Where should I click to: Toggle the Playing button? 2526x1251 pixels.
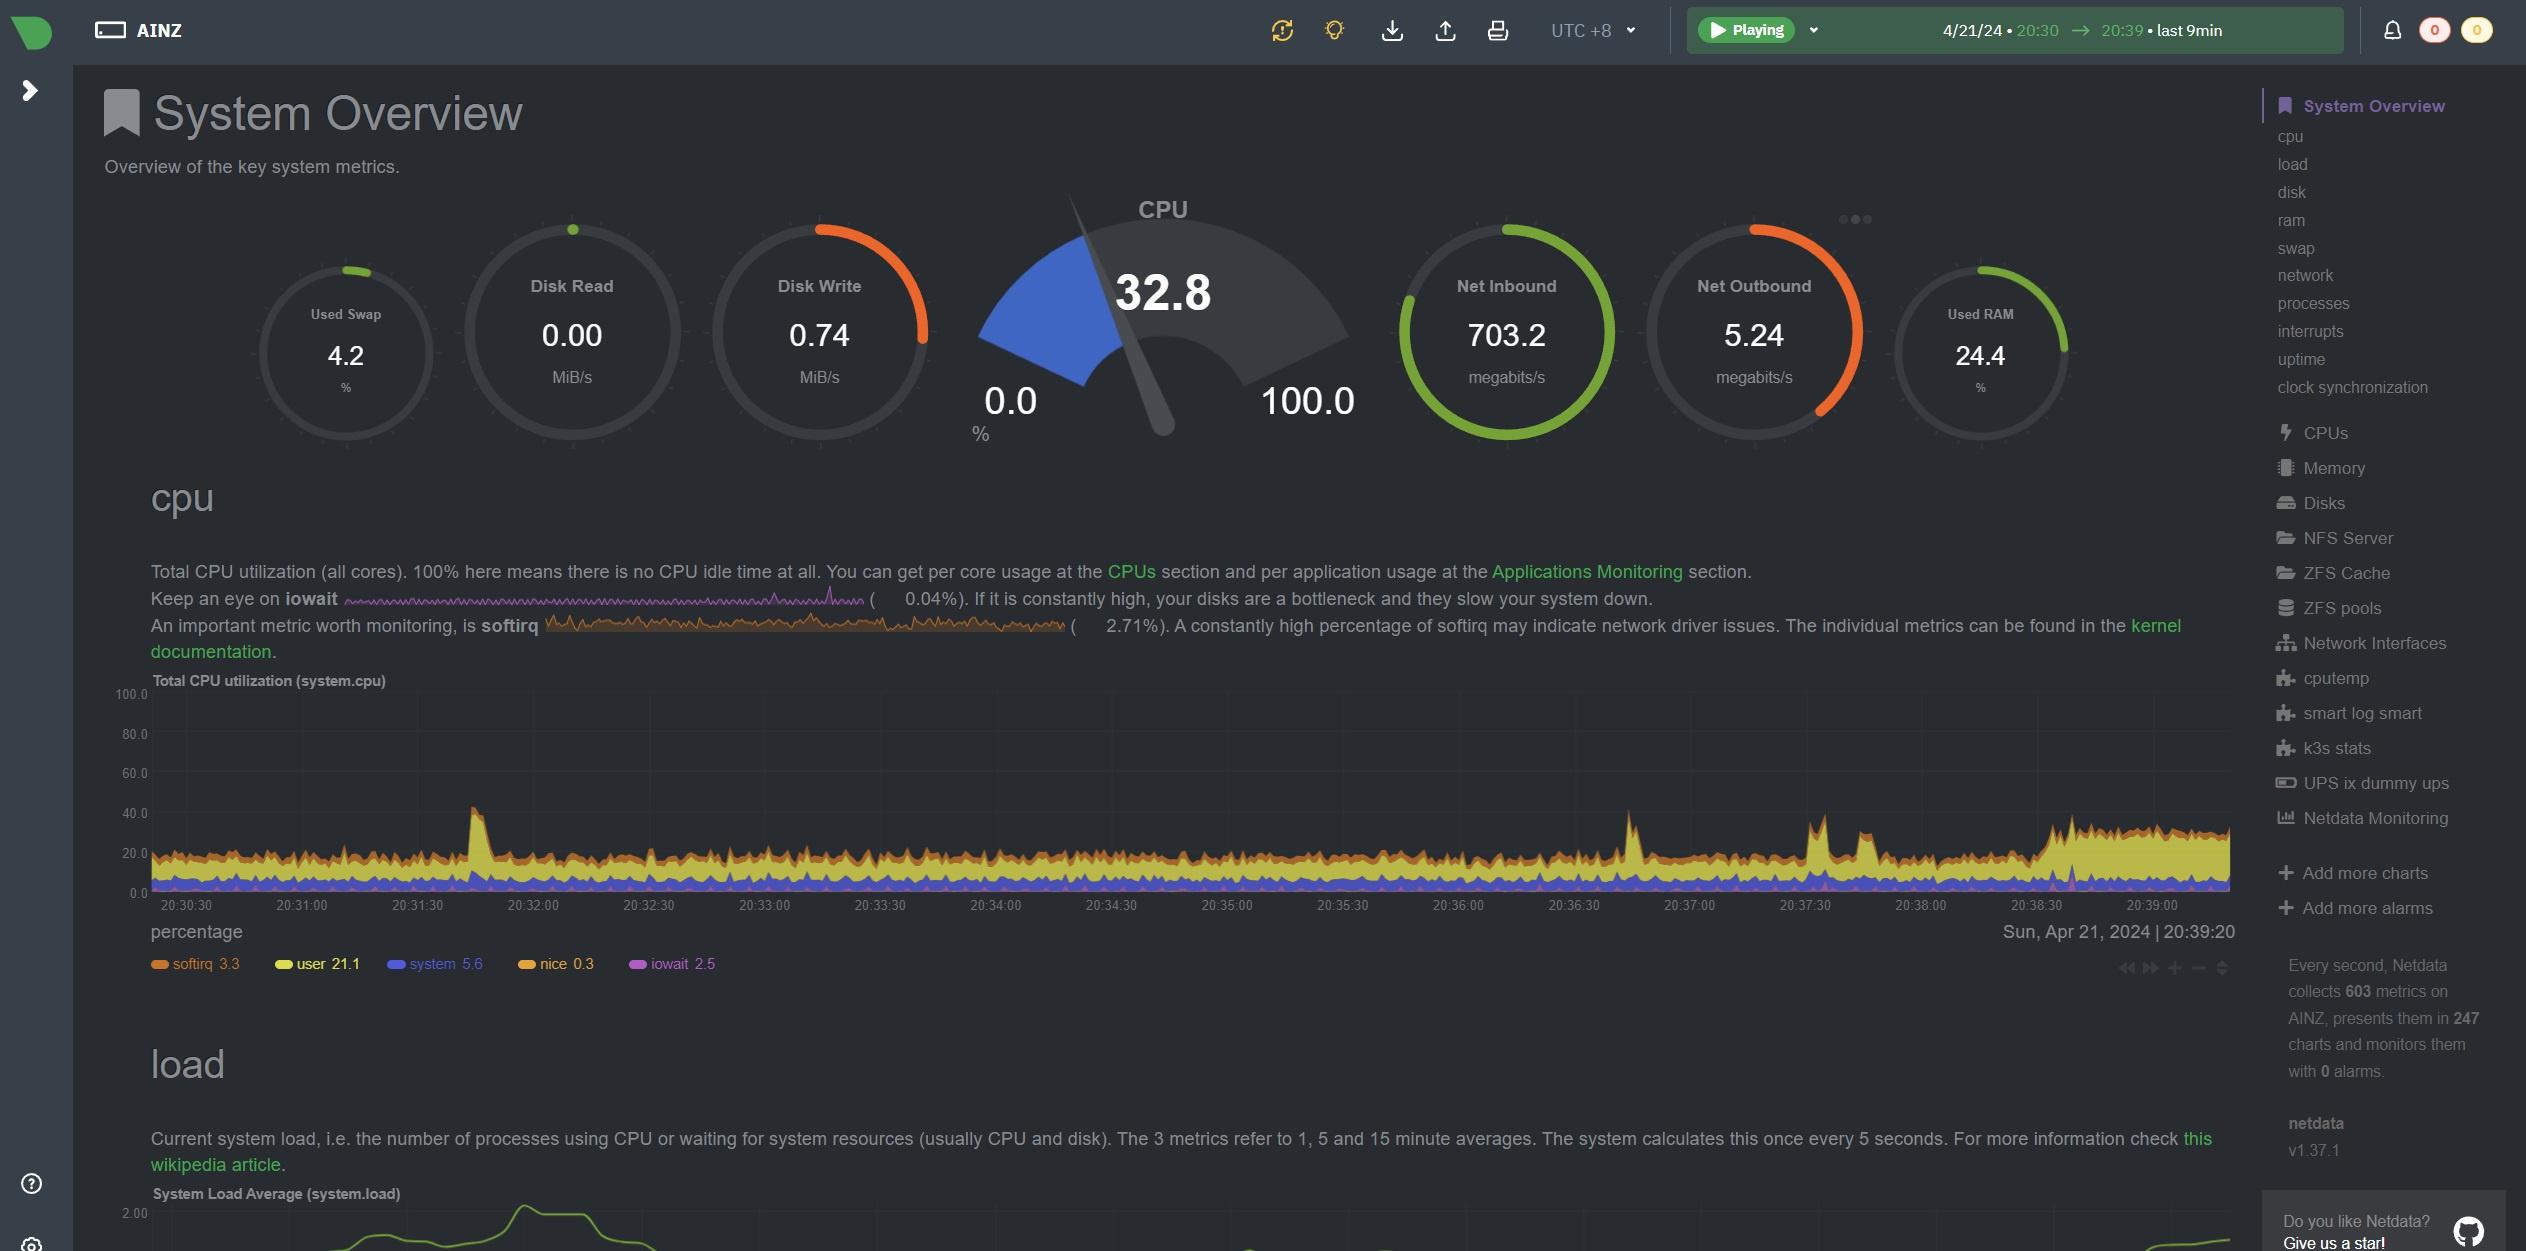(x=1746, y=31)
